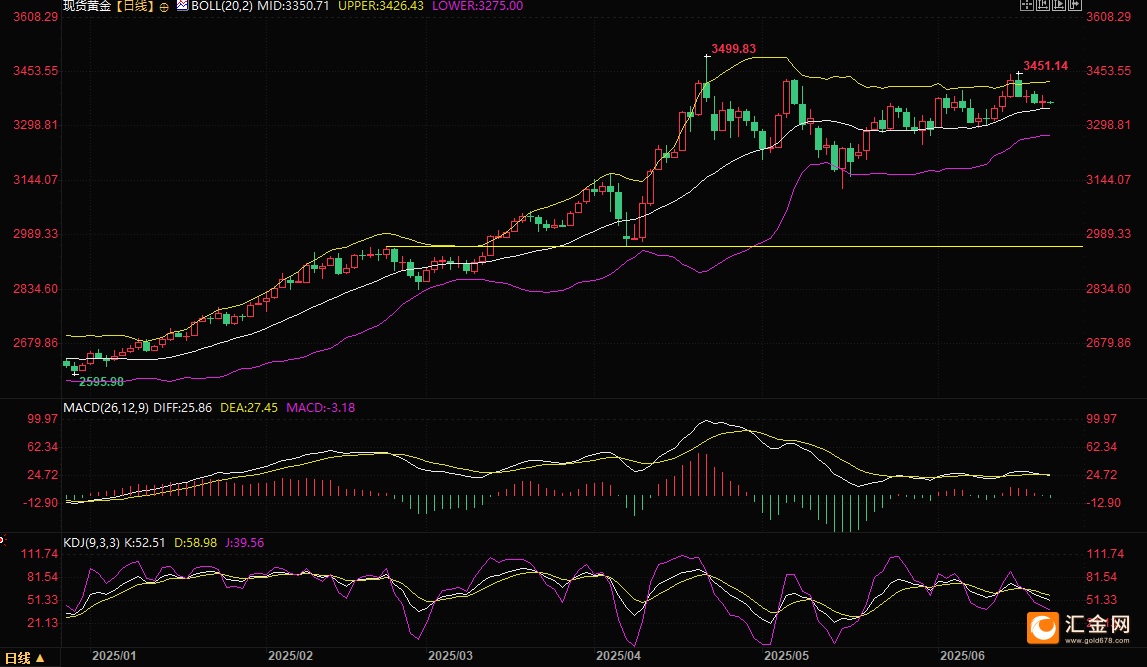Click the yellow horizontal support line

(734, 246)
